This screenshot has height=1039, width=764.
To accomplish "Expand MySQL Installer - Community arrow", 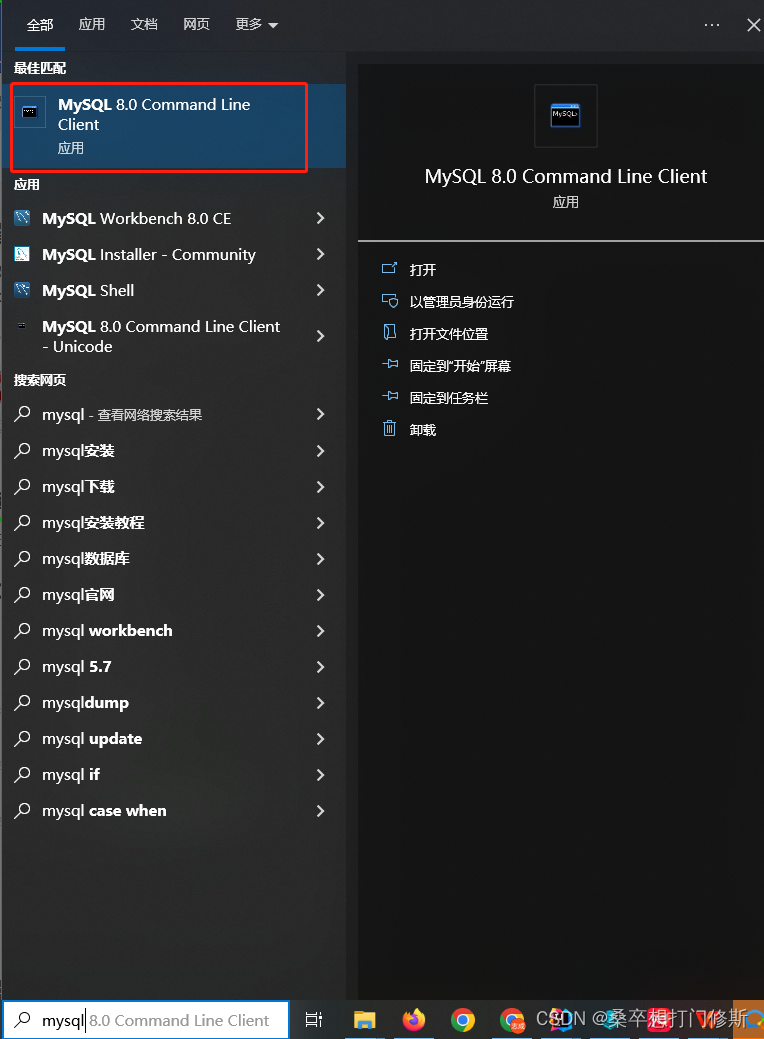I will (x=321, y=254).
